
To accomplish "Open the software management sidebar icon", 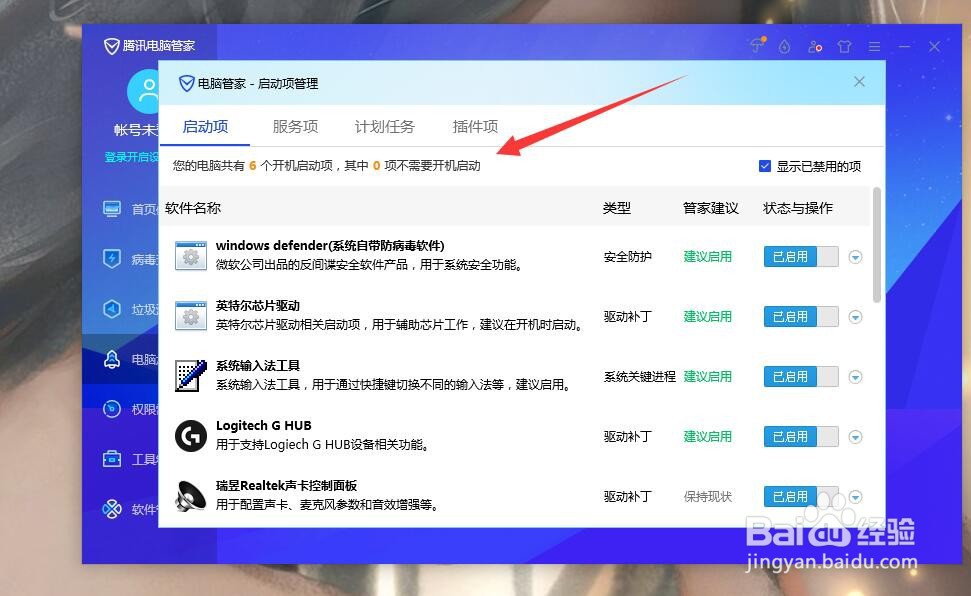I will pos(112,509).
